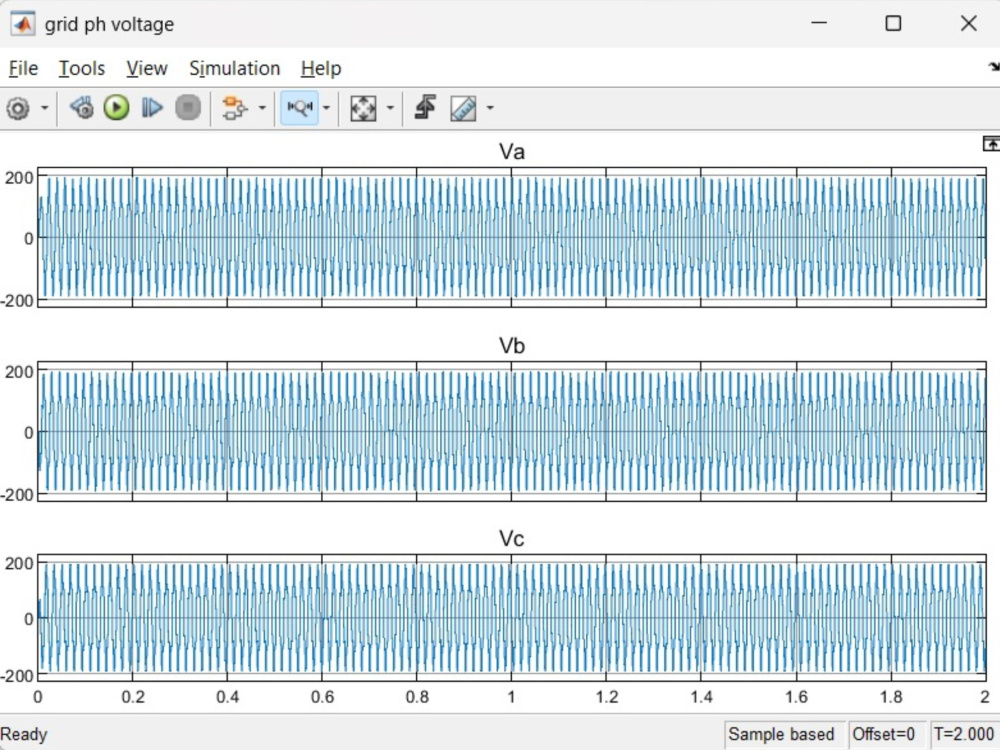The width and height of the screenshot is (1000, 750).
Task: Click the Offset=0 status entry
Action: coord(885,734)
